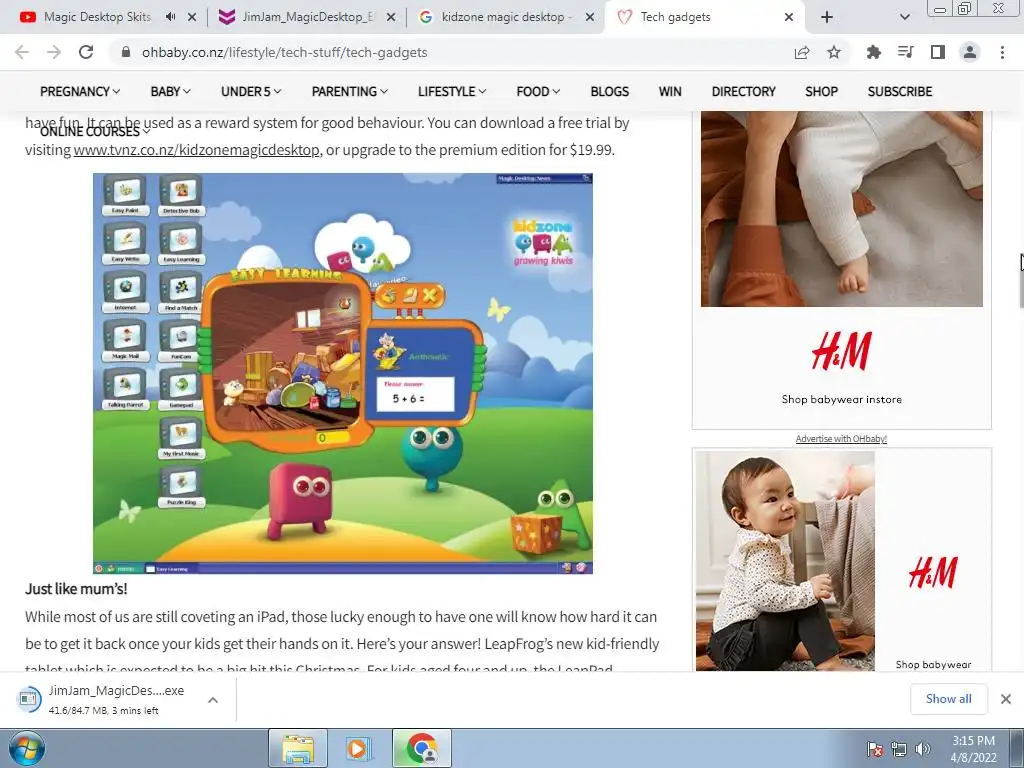Click the taskbar clock showing 3:15 PM

coord(973,749)
